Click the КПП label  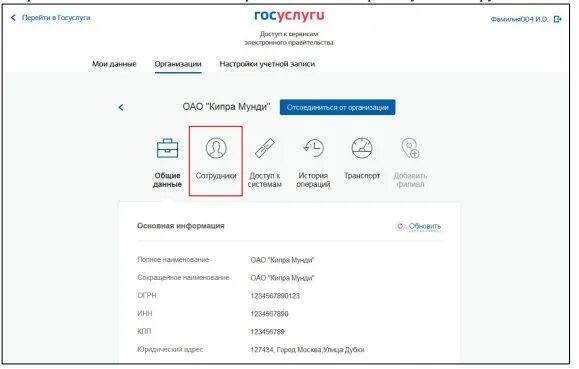tap(144, 331)
